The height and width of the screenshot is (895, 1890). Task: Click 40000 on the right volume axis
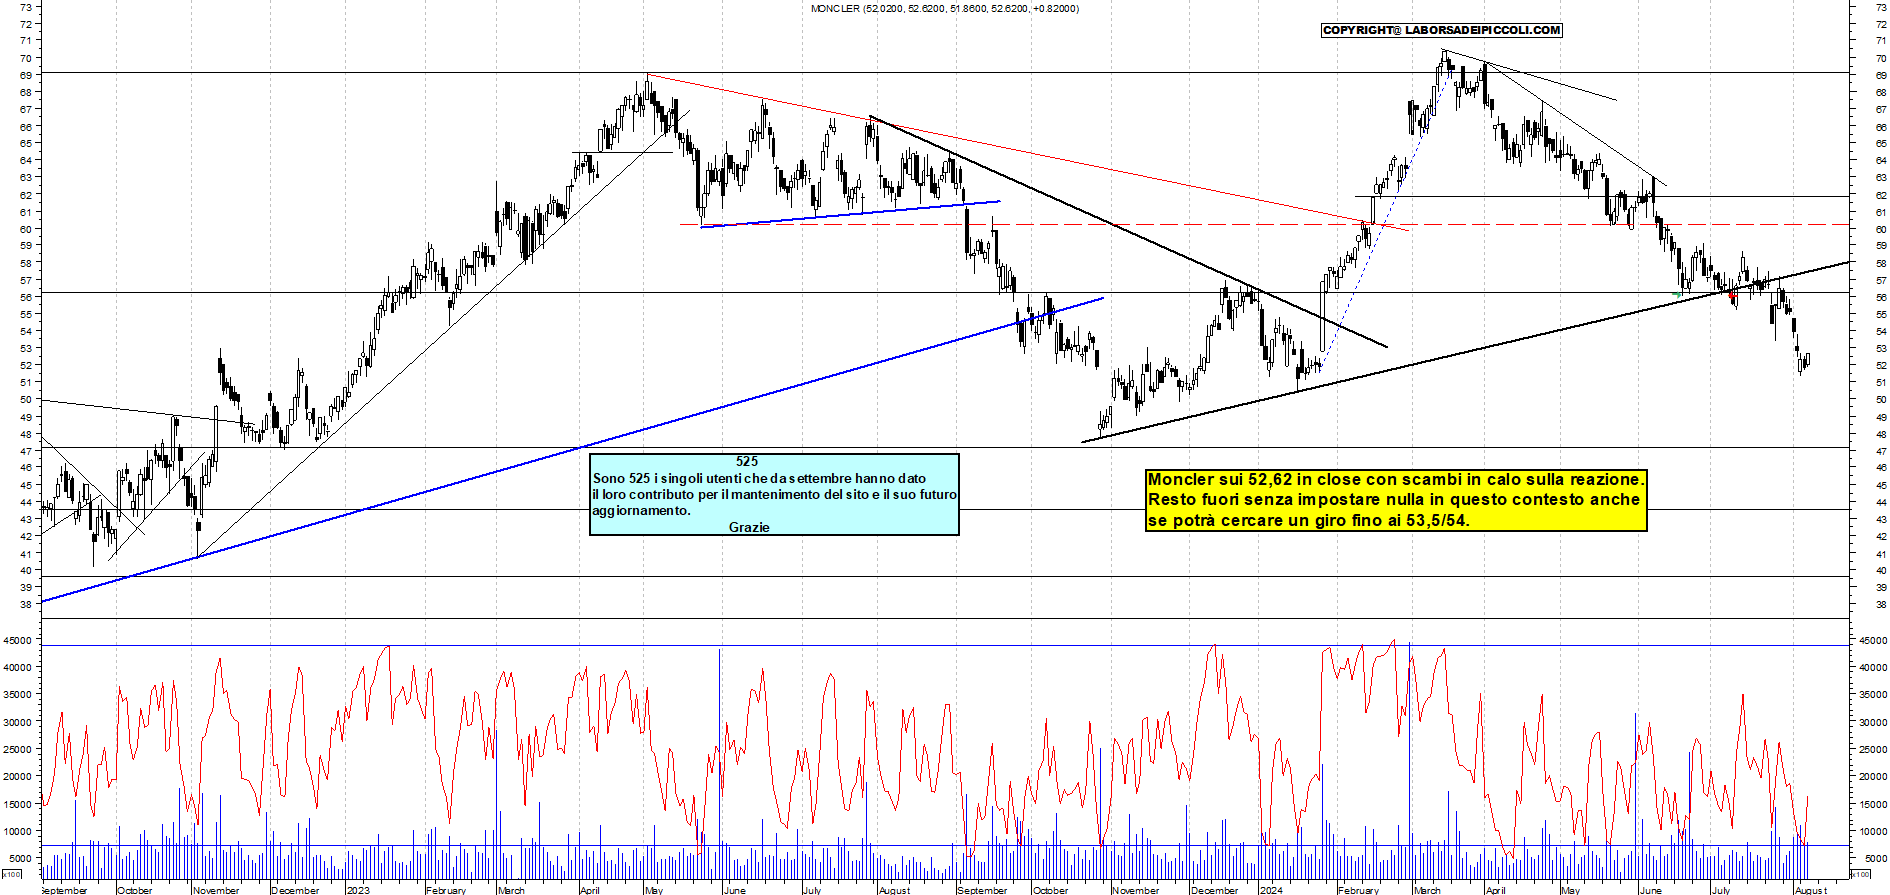click(x=1873, y=667)
